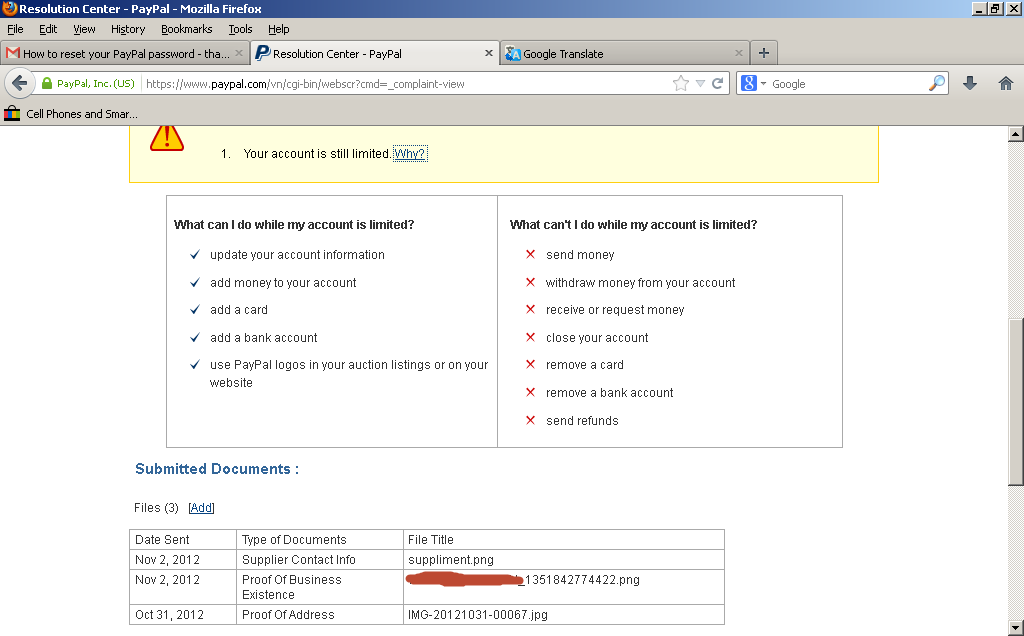Click the suppliment.png file title
This screenshot has height=636, width=1024.
pos(451,560)
